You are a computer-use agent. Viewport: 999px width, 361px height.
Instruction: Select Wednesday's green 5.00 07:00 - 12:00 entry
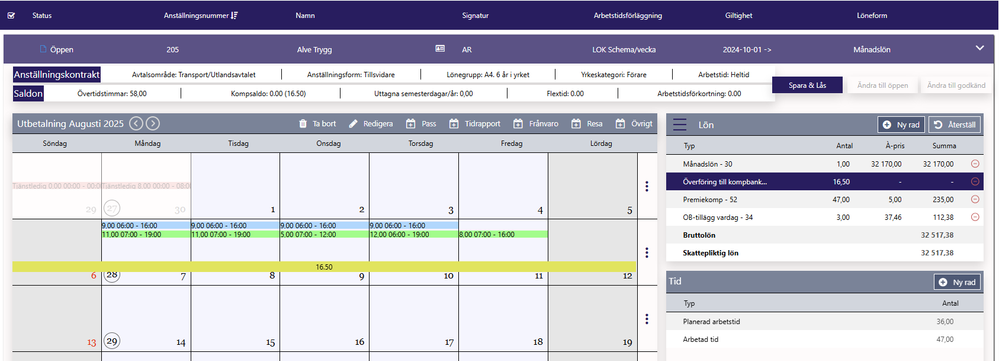(x=324, y=234)
